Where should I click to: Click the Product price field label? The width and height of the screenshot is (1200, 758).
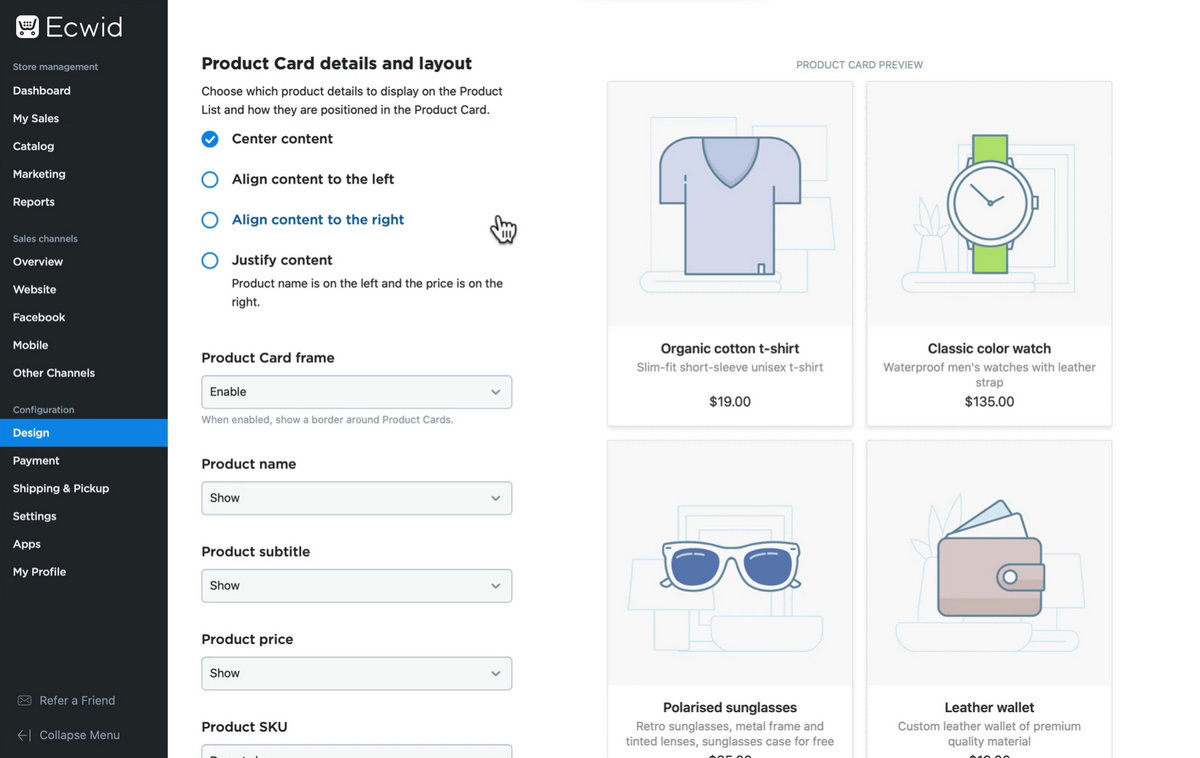point(247,640)
